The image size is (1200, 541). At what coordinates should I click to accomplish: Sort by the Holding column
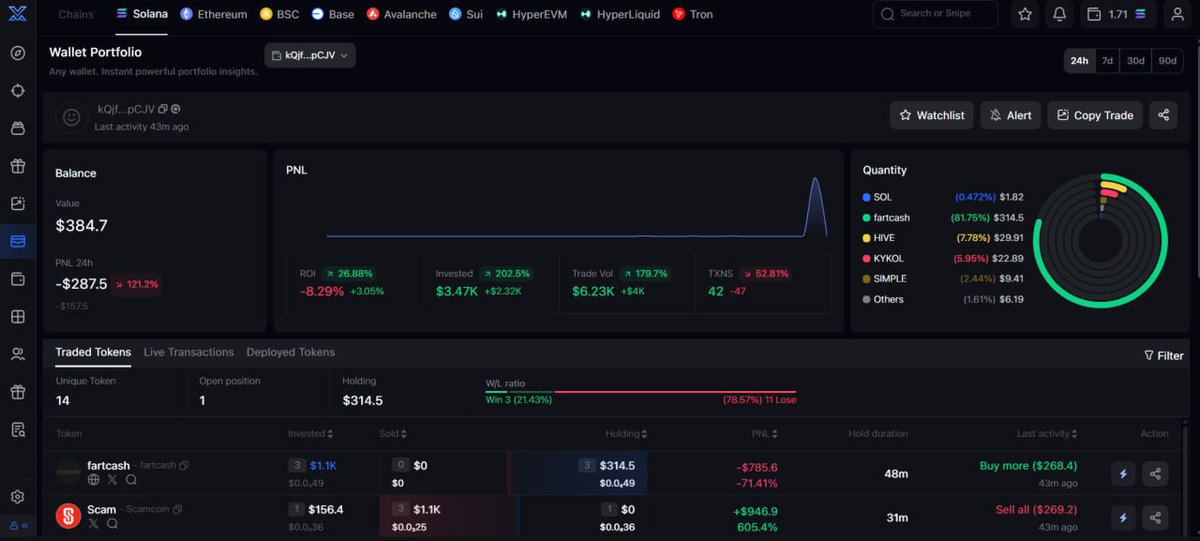[x=626, y=434]
